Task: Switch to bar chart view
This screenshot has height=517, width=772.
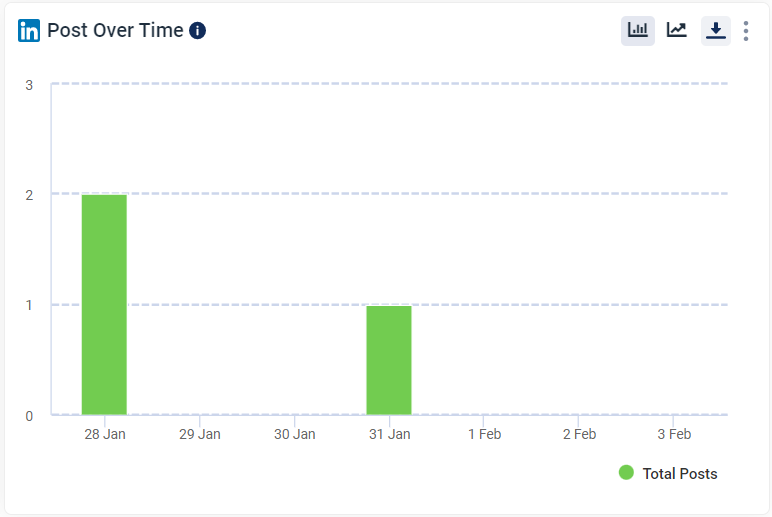Action: click(x=637, y=30)
